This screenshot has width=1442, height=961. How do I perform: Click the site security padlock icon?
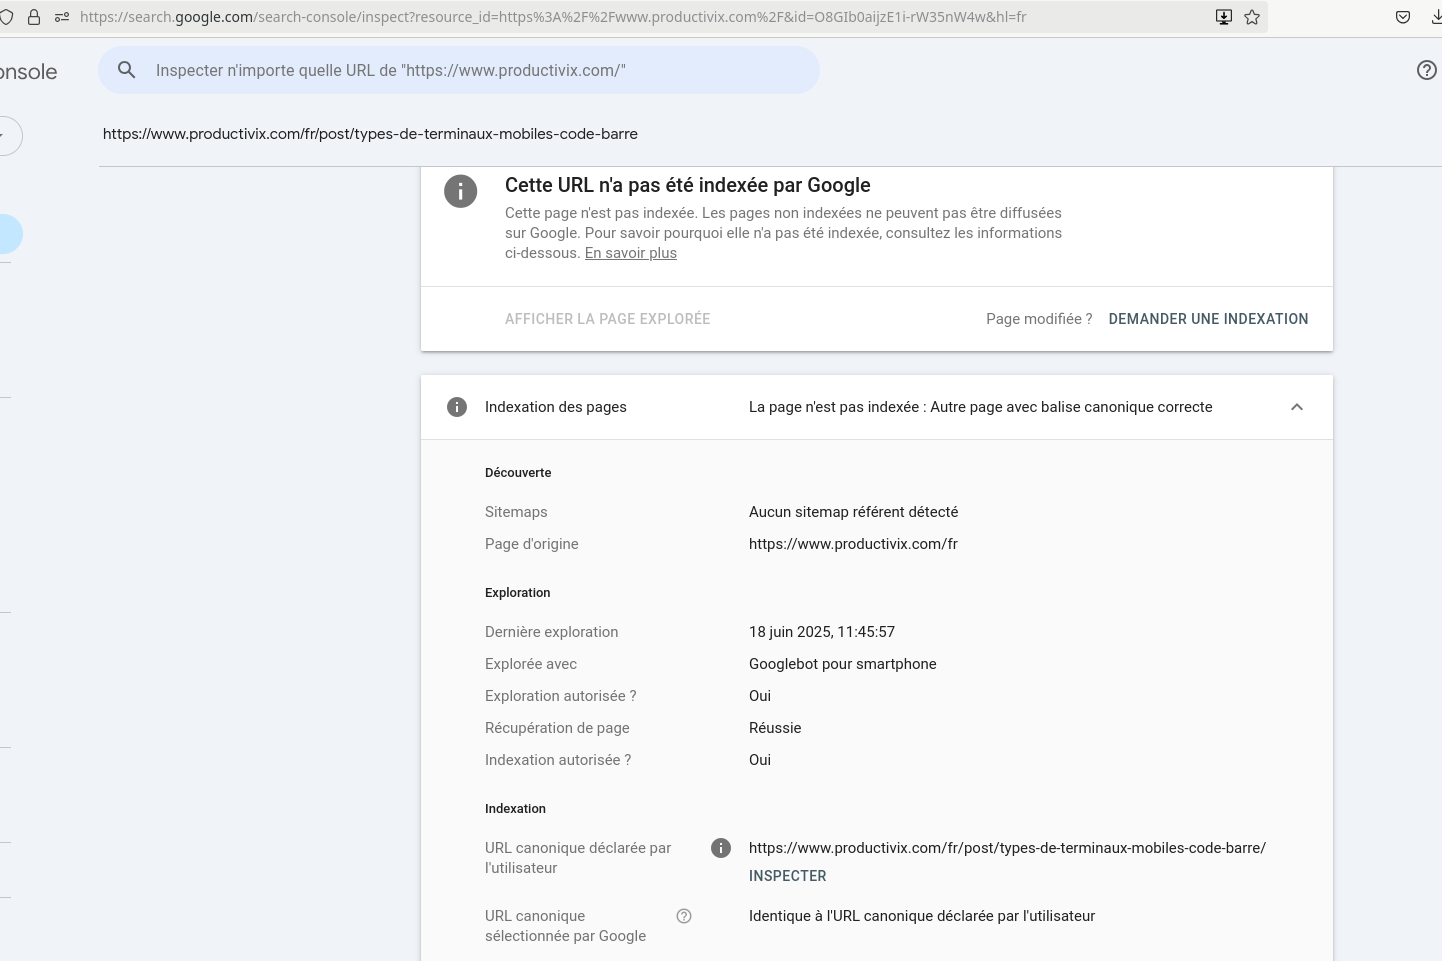tap(34, 17)
